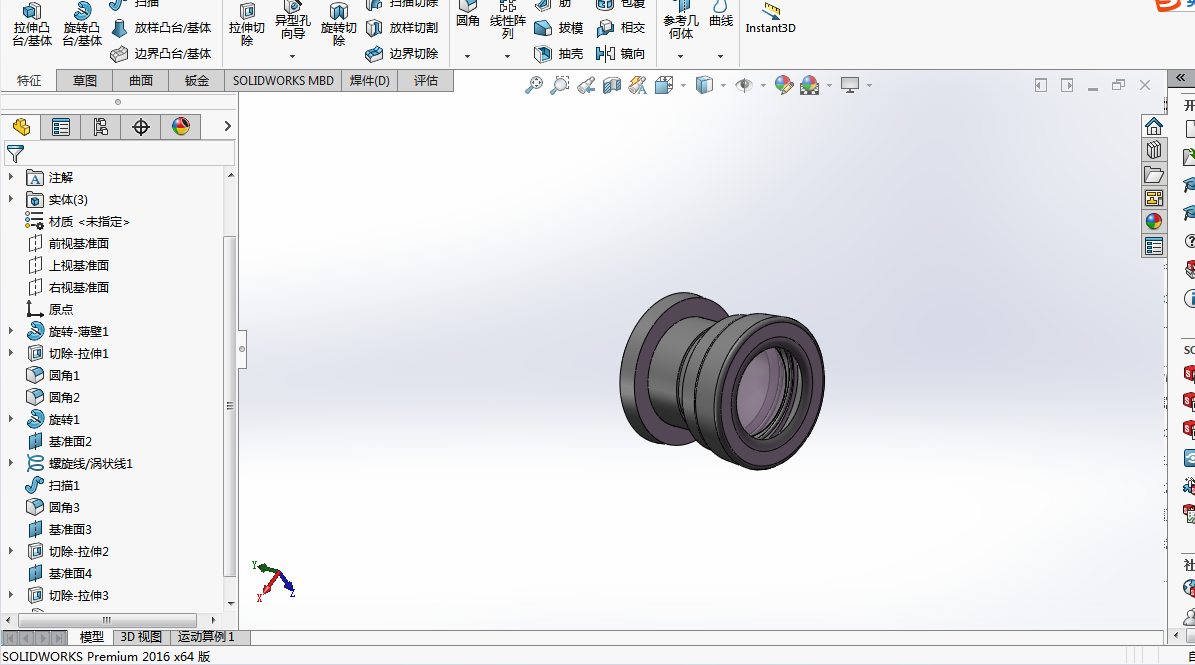Open the 3D 视图 bottom tab
The image size is (1195, 665).
pyautogui.click(x=141, y=637)
